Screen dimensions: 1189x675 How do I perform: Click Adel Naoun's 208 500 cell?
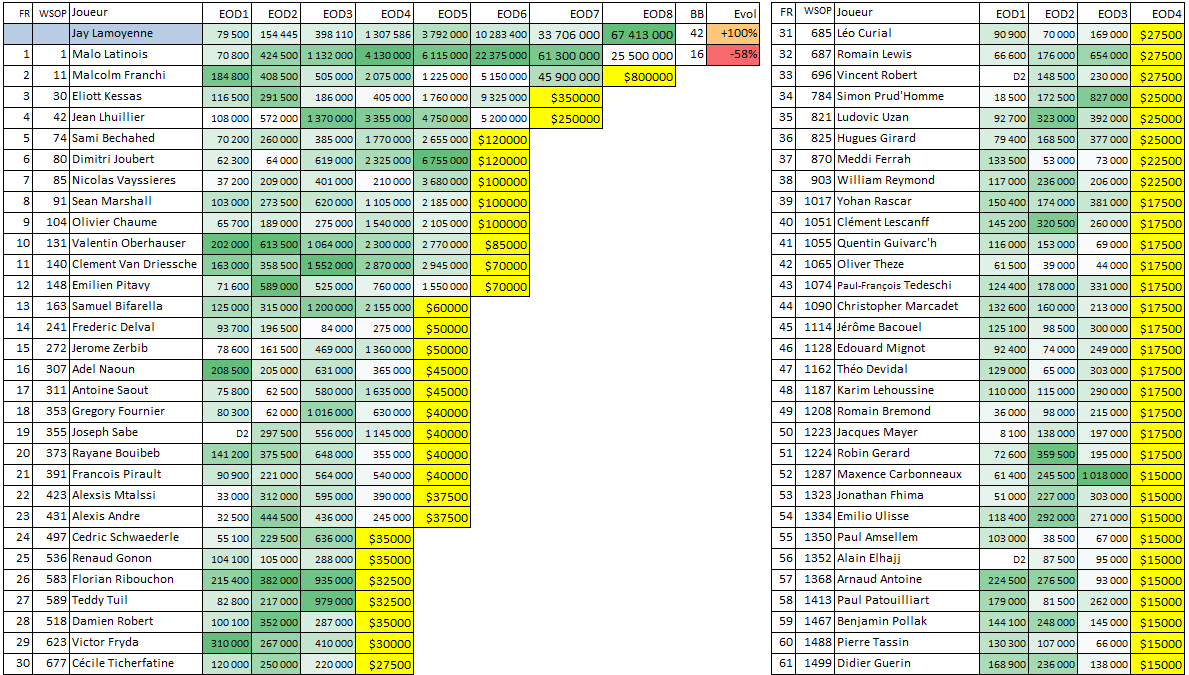227,369
